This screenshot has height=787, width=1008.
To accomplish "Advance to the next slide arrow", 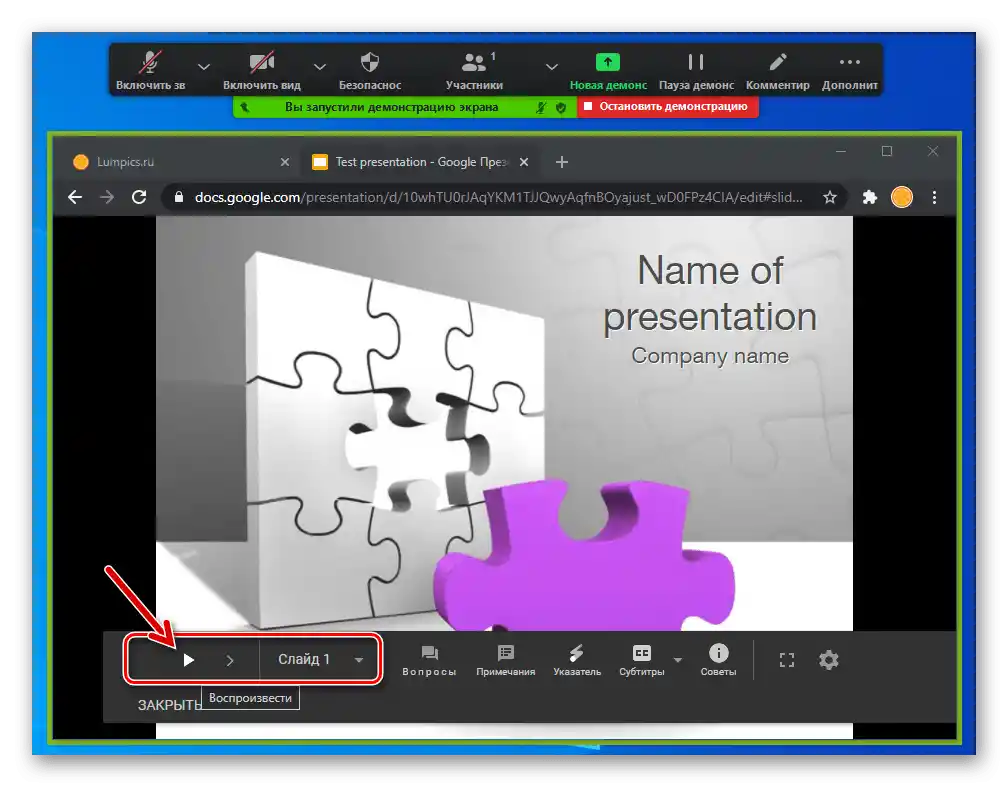I will [230, 660].
